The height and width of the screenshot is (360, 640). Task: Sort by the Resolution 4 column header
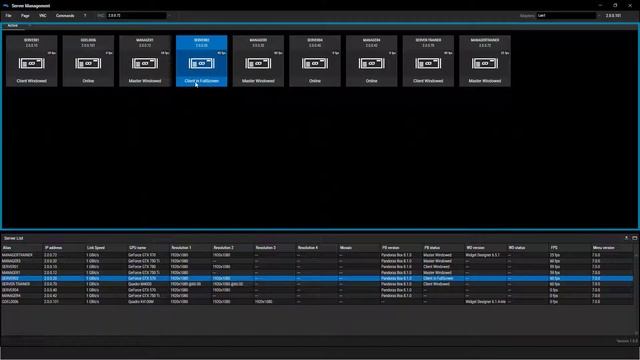pyautogui.click(x=316, y=248)
